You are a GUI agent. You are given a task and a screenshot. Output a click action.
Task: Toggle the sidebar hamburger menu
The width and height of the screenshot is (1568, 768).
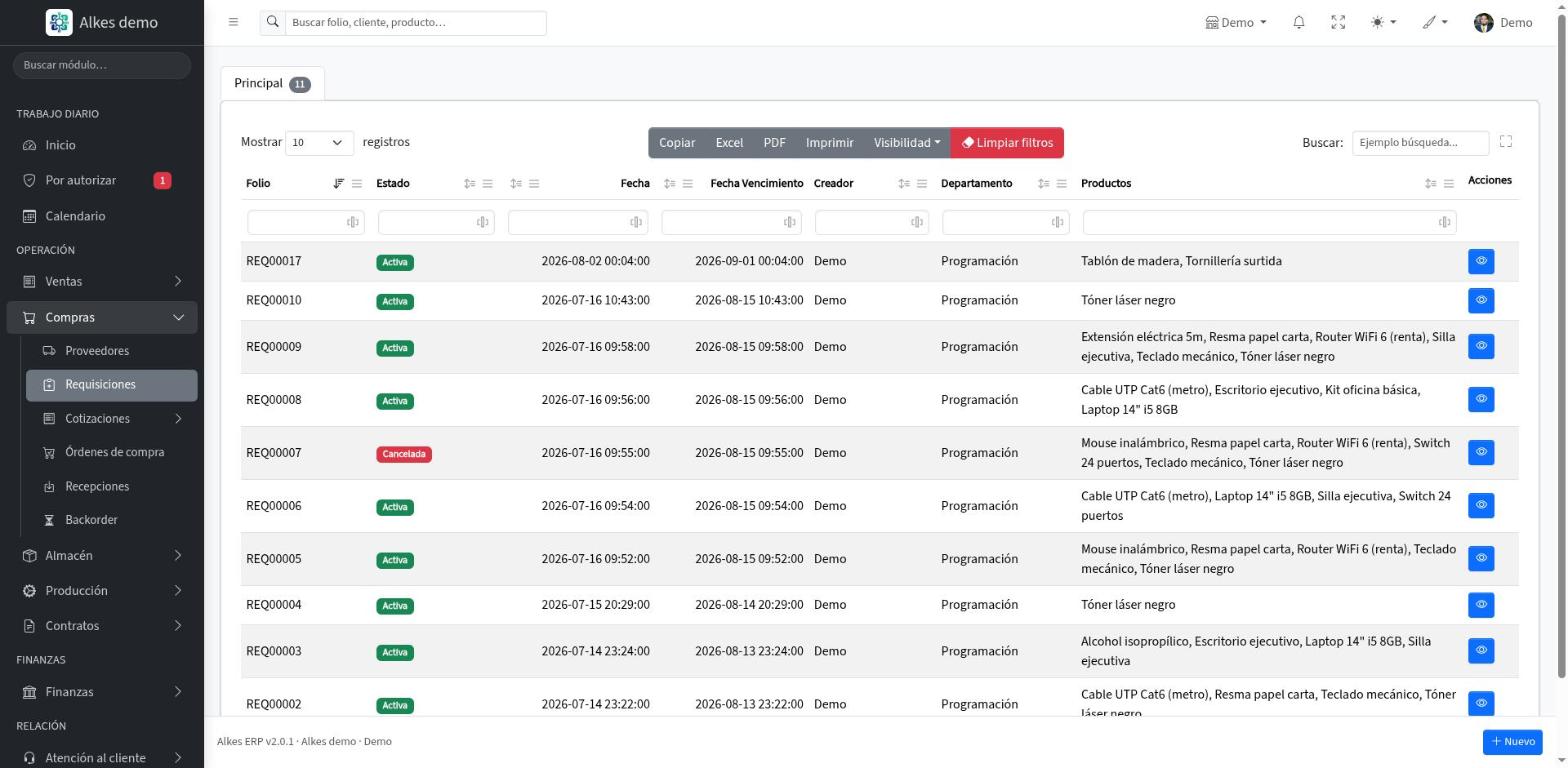[233, 22]
